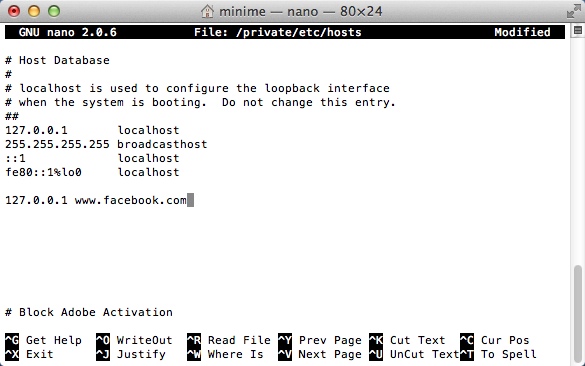585x366 pixels.
Task: Toggle split pane icon above scrollbar
Action: [x=578, y=31]
